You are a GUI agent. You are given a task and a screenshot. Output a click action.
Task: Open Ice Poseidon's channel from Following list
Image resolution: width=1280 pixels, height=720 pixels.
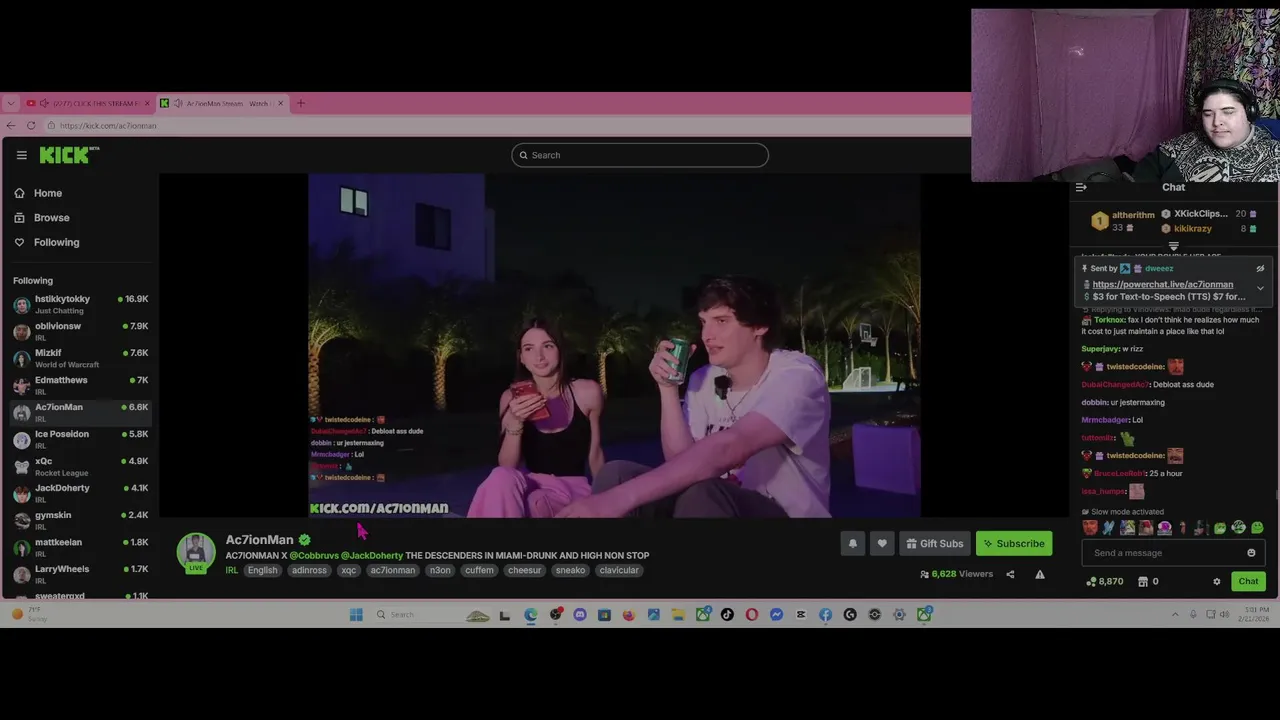point(80,439)
